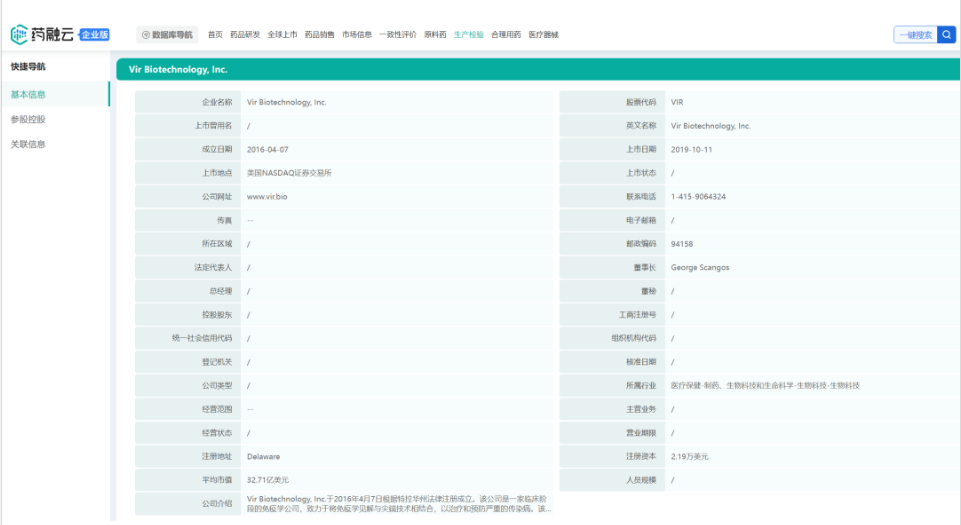Open 关联信息 in sidebar
This screenshot has width=961, height=525.
[x=28, y=144]
